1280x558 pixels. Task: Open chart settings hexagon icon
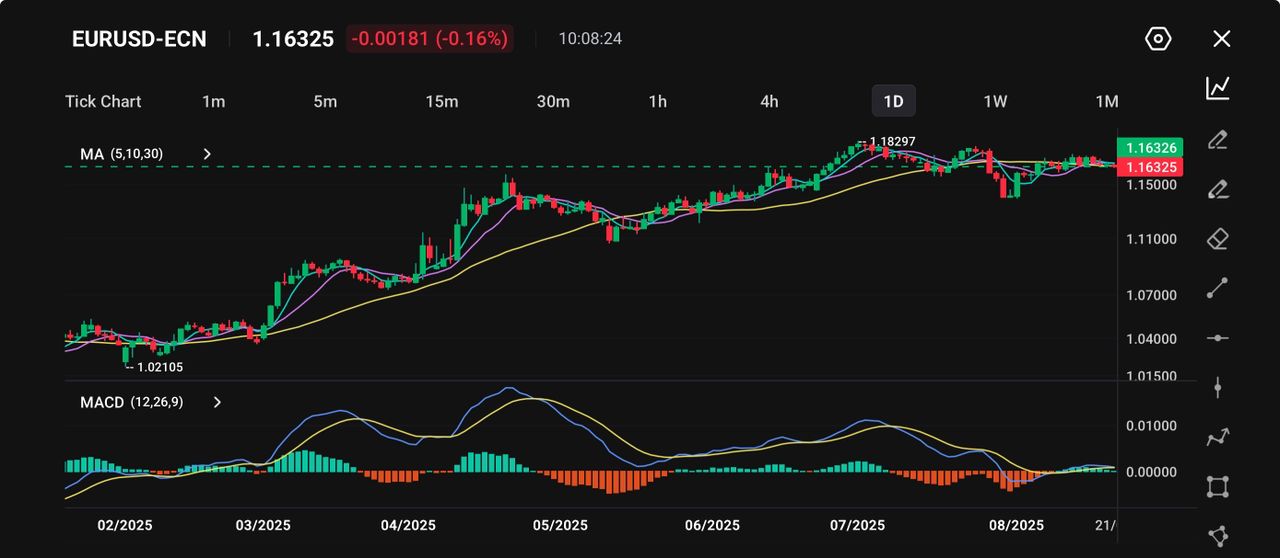tap(1157, 39)
